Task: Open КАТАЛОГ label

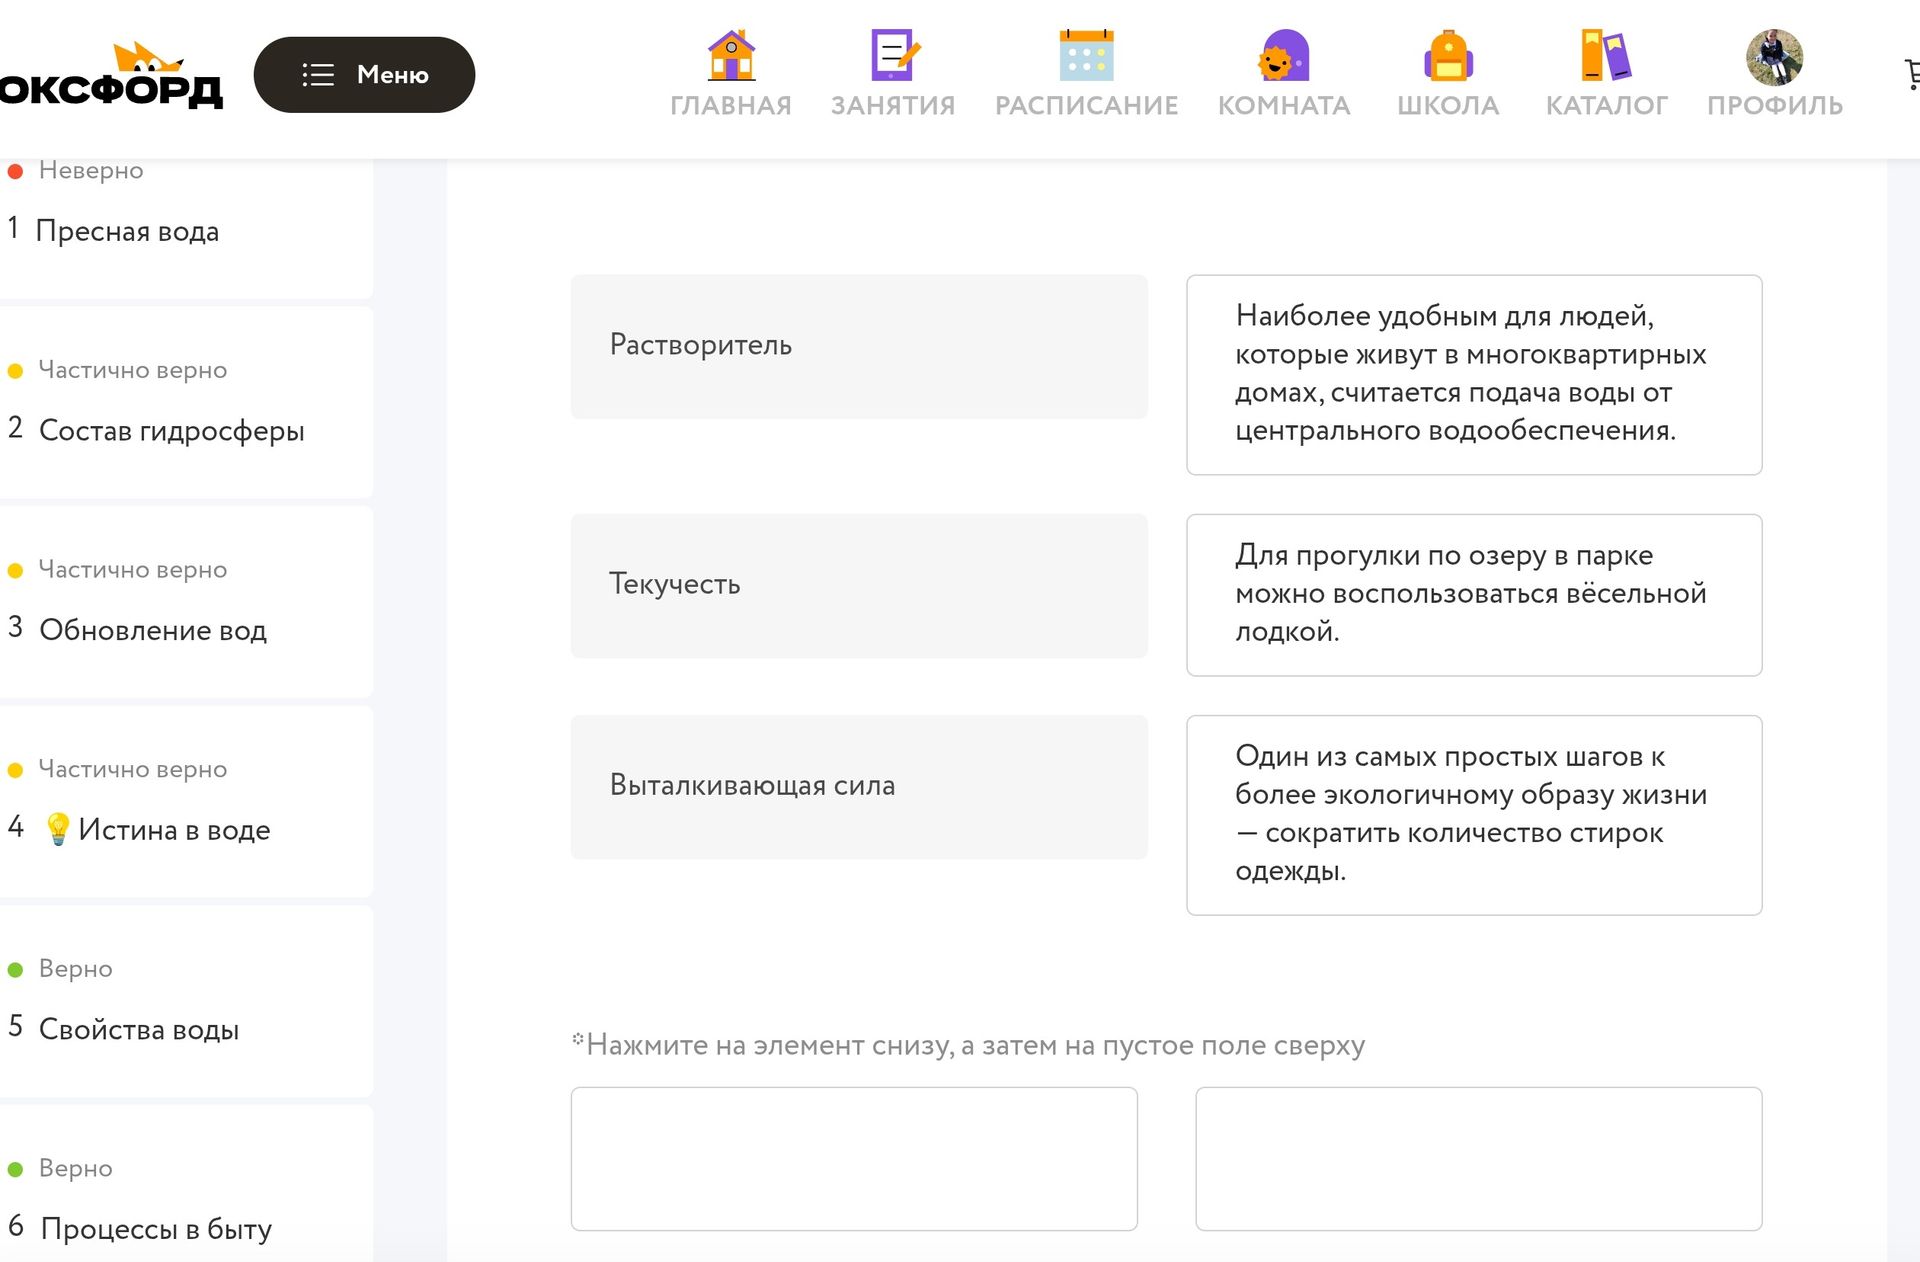Action: coord(1606,105)
